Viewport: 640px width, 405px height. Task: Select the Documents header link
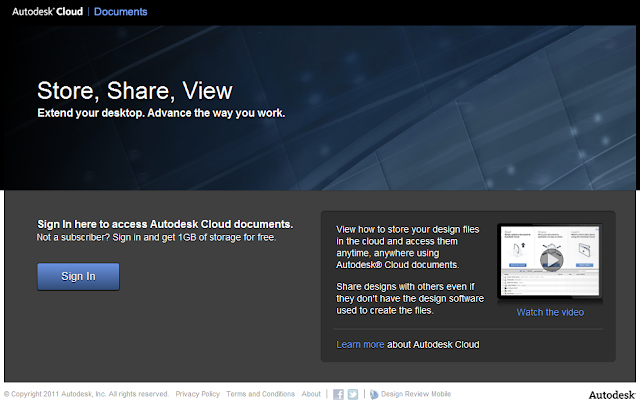[x=120, y=11]
